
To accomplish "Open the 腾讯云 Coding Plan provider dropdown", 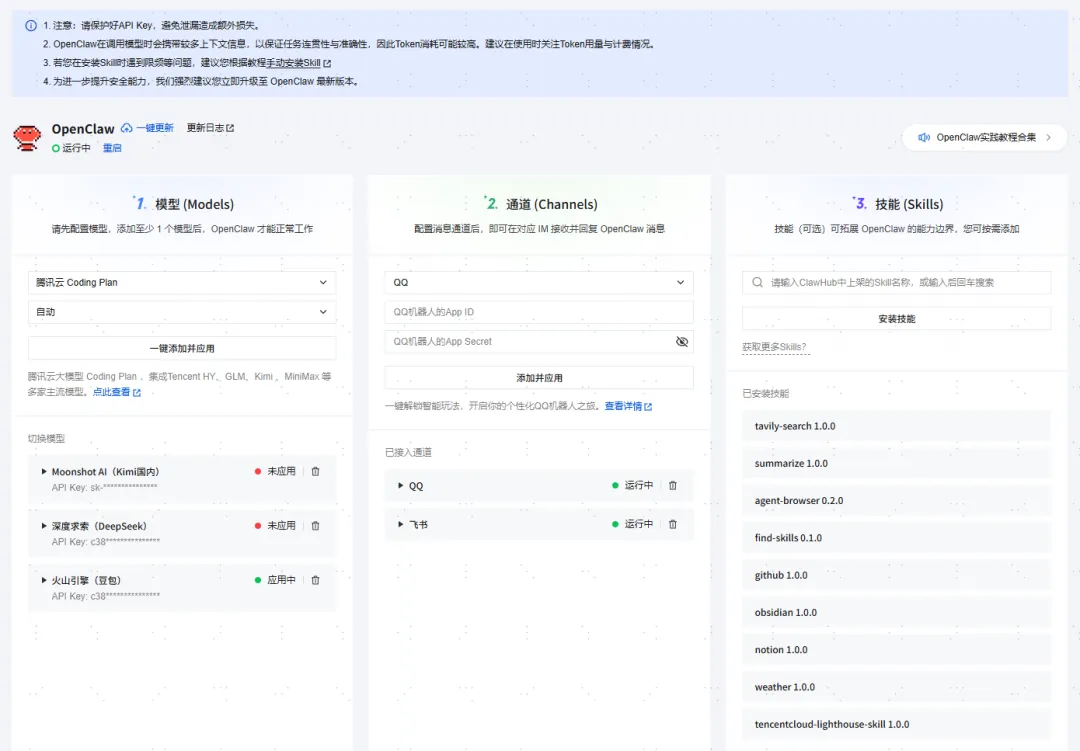I will tap(182, 282).
